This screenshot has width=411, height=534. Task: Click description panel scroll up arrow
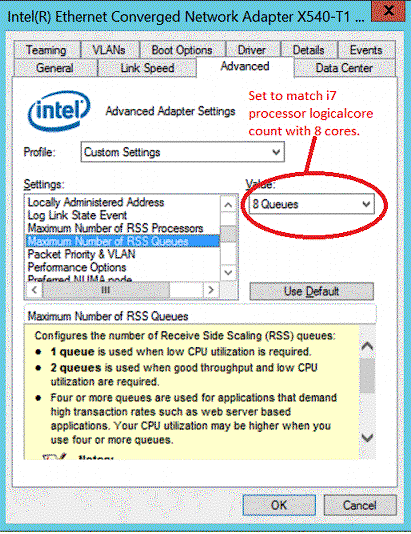(367, 346)
